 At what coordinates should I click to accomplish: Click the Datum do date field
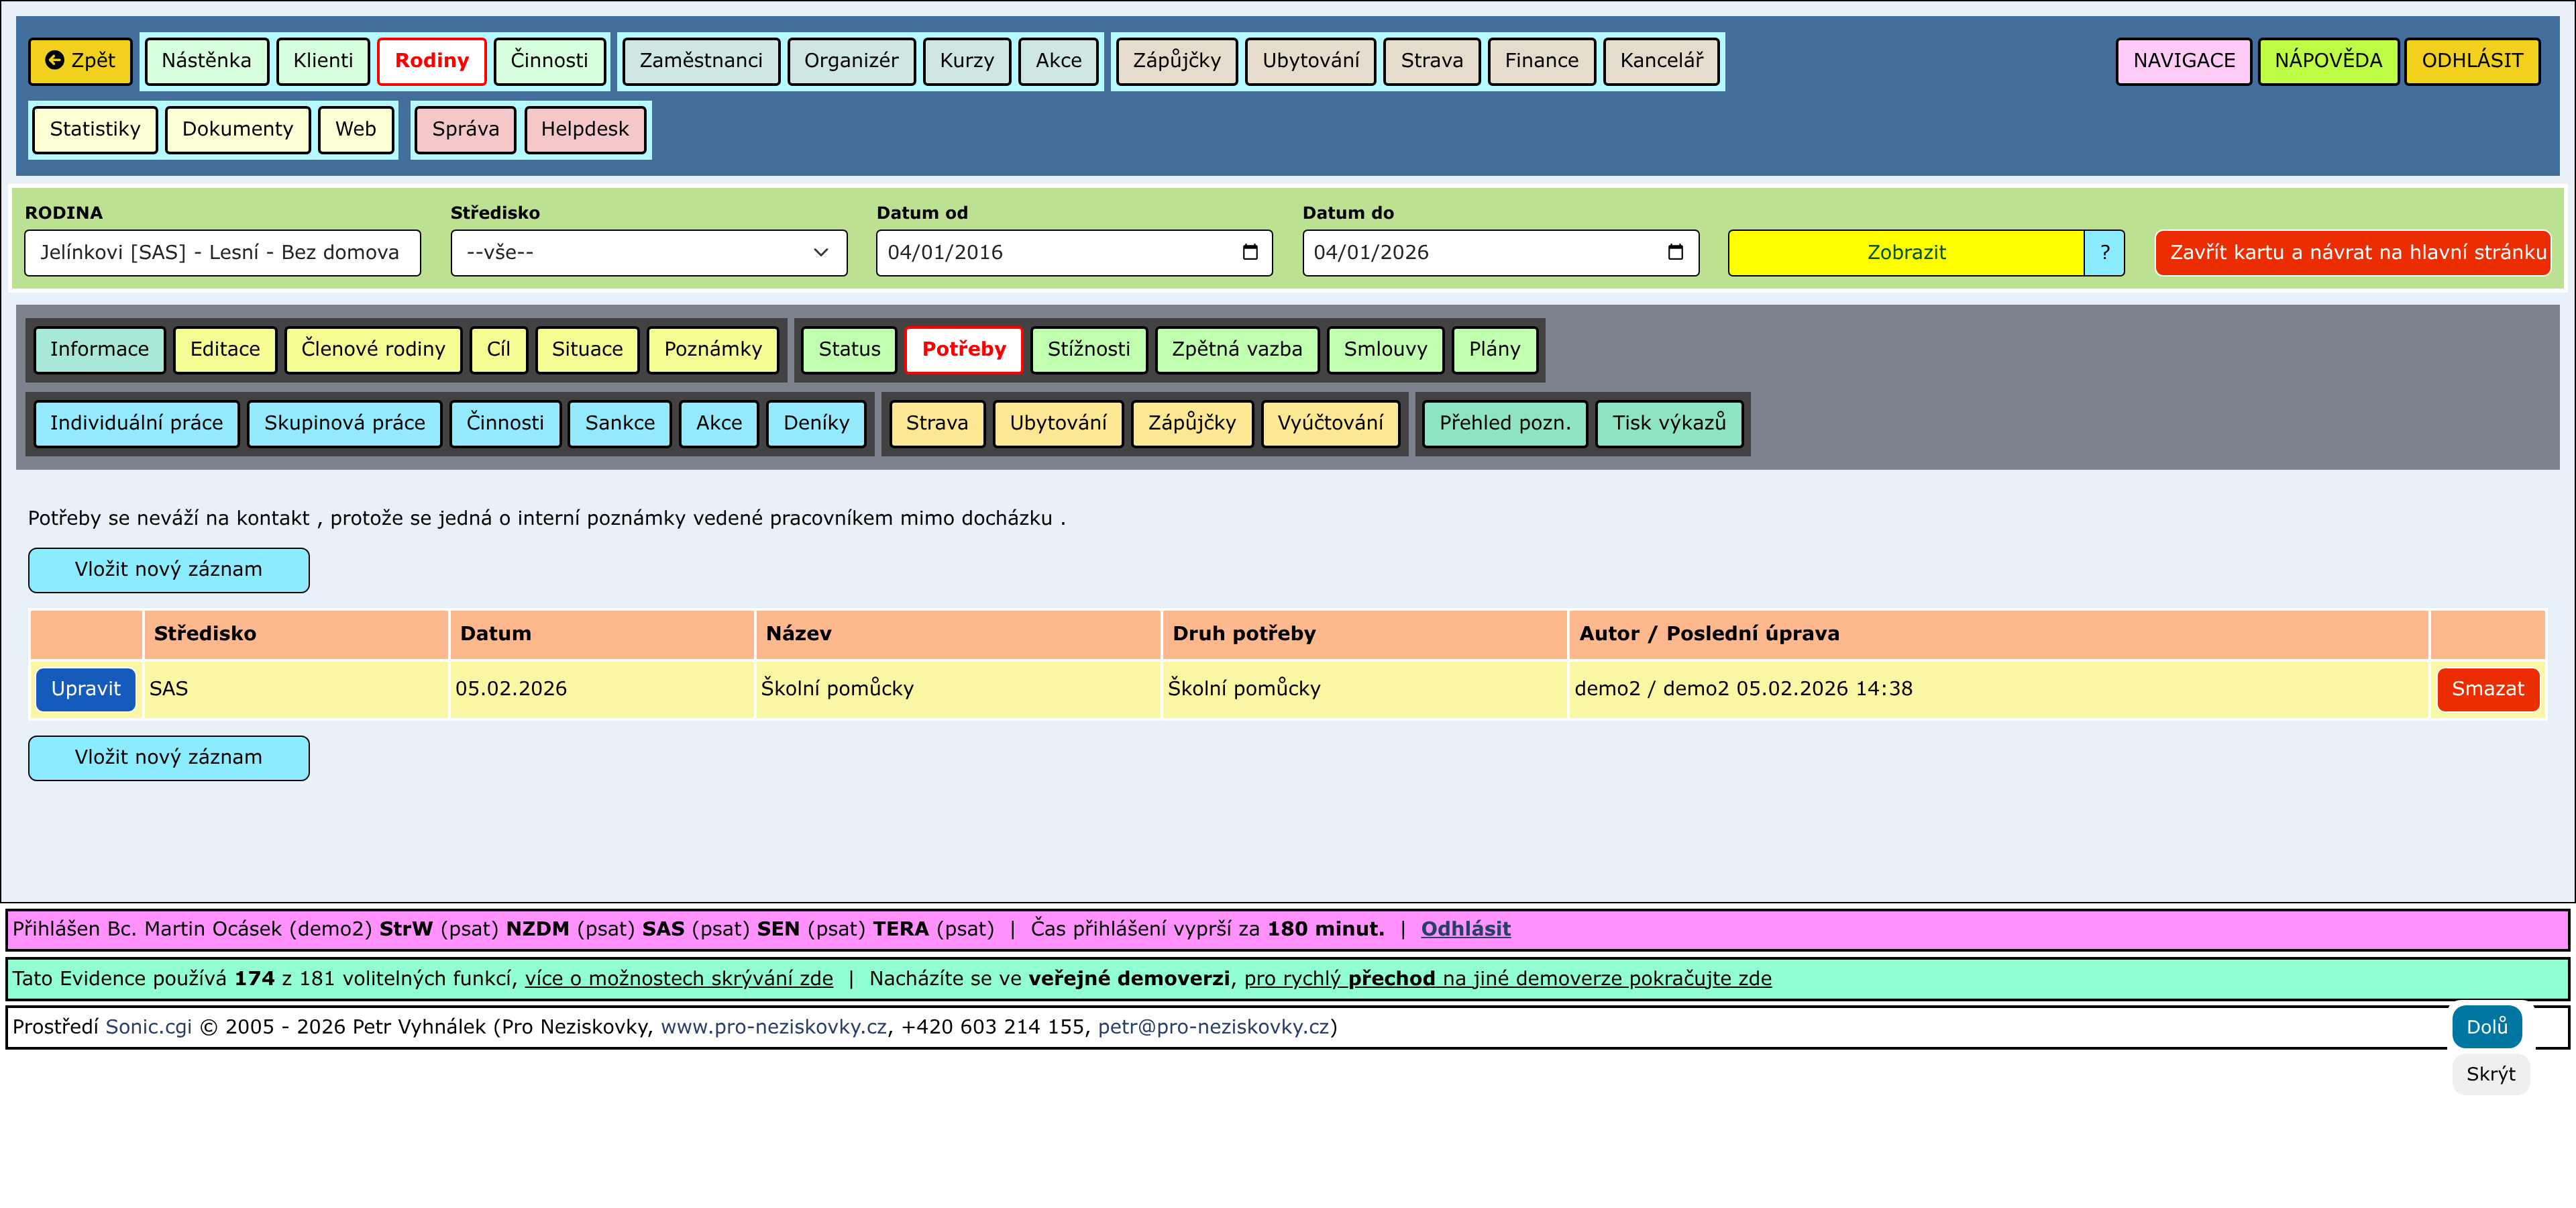1500,253
